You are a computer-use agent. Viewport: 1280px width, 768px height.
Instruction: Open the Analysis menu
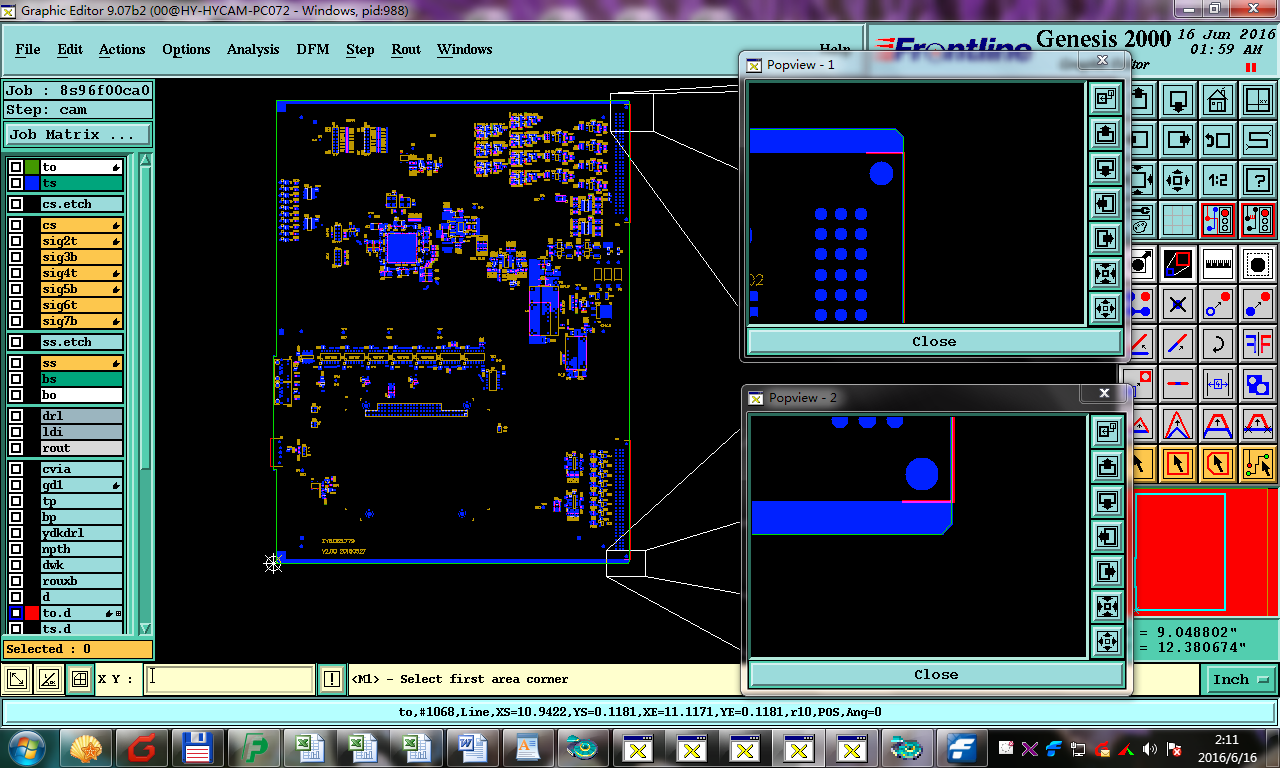253,49
